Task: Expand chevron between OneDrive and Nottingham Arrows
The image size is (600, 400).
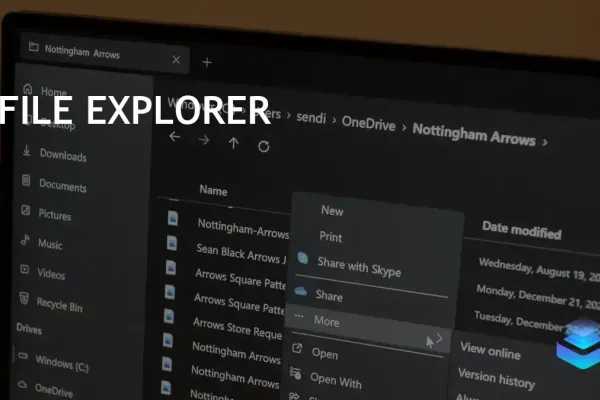Action: point(404,127)
